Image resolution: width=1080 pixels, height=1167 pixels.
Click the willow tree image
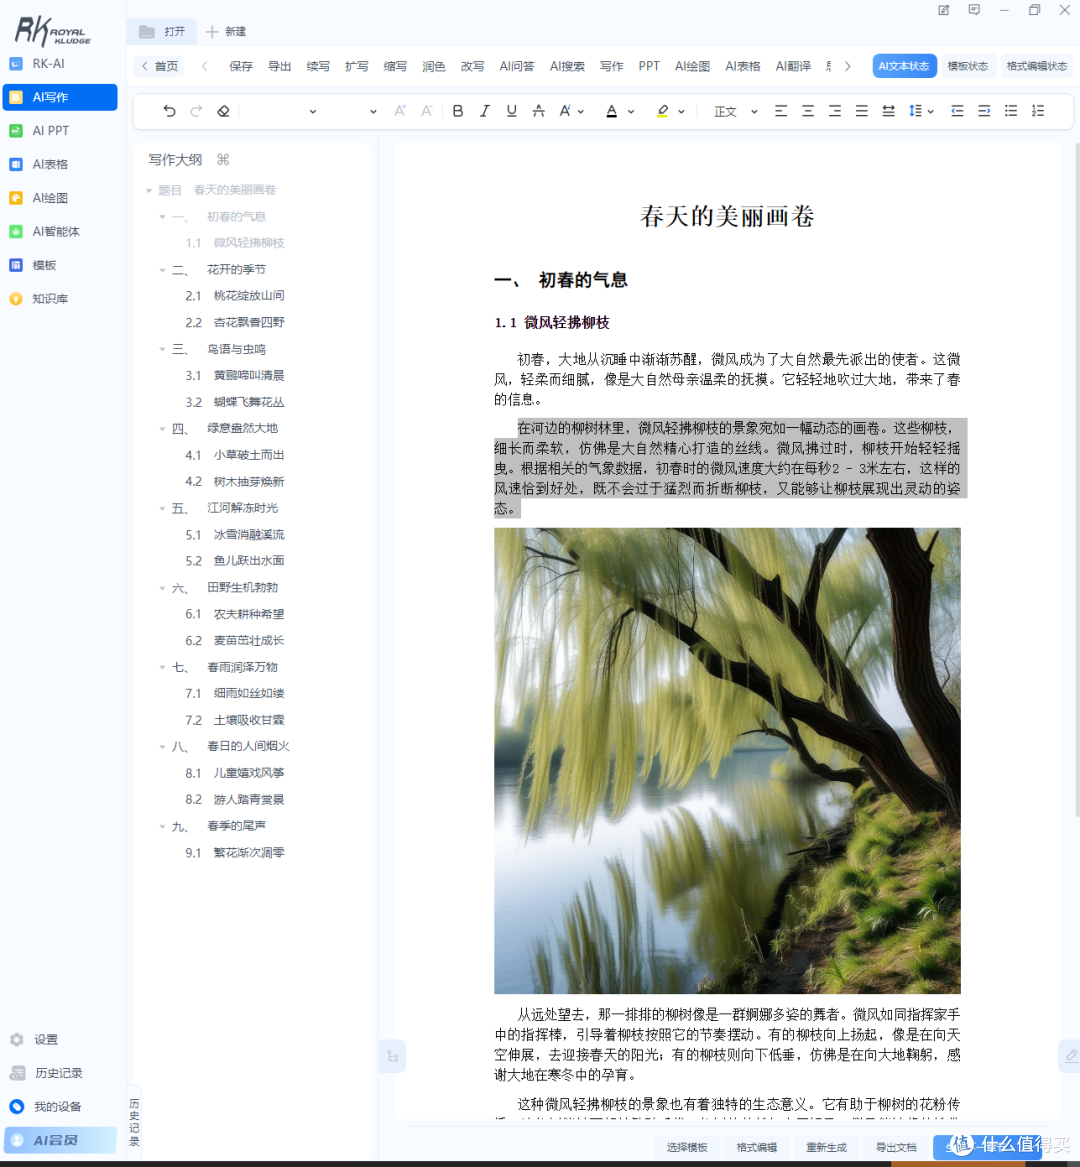coord(727,761)
